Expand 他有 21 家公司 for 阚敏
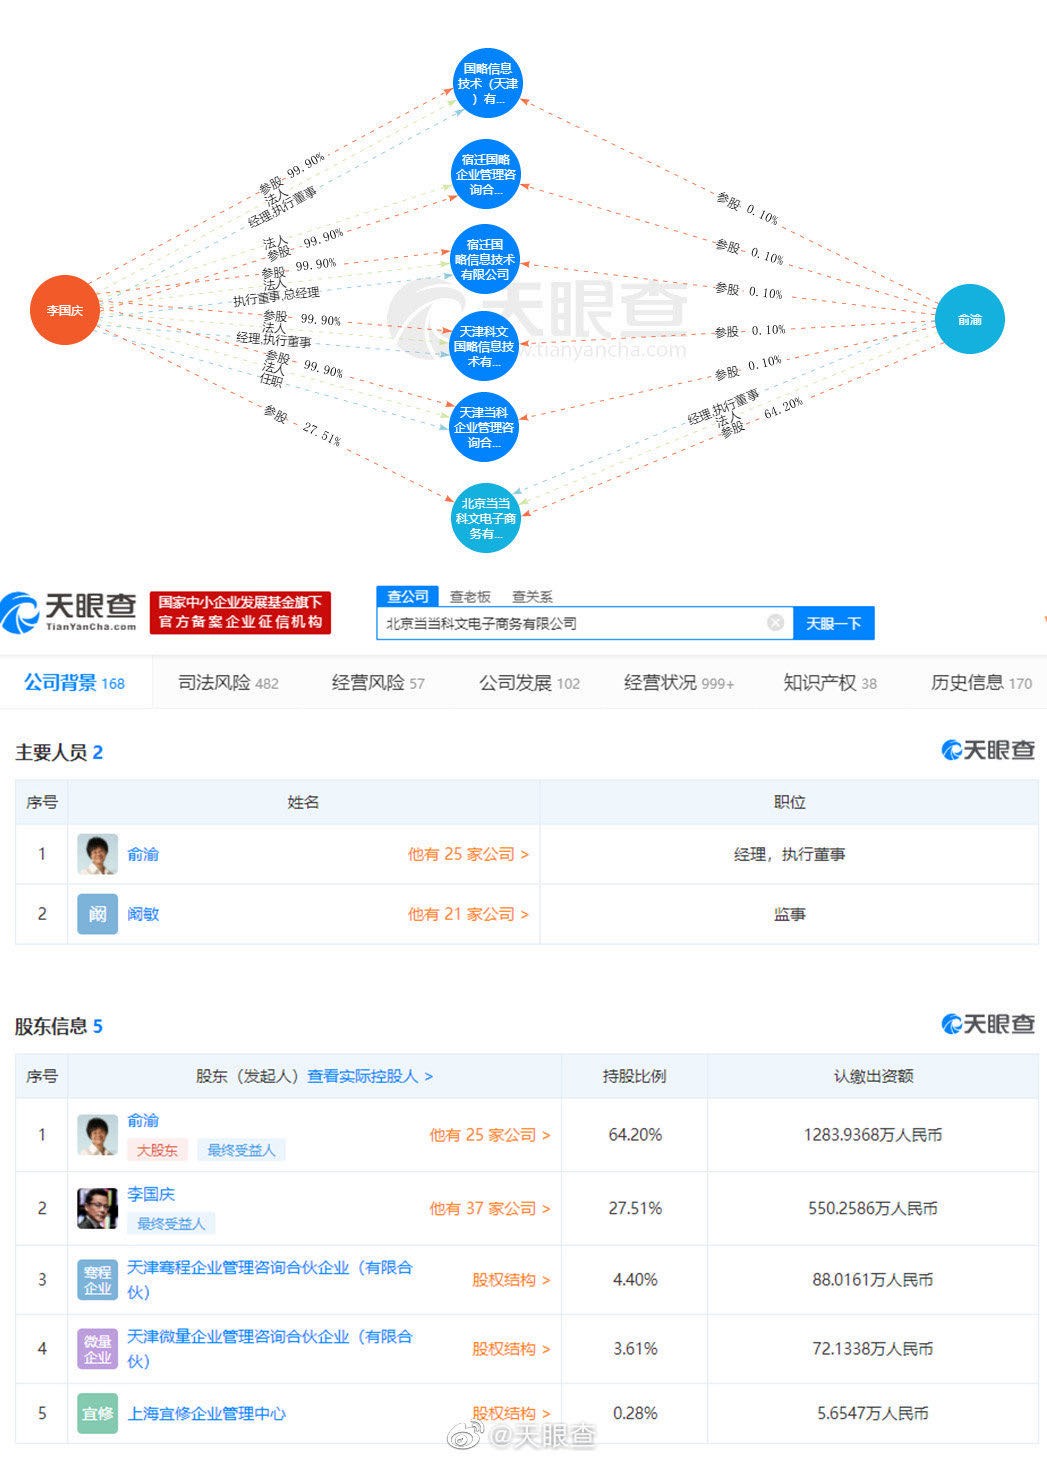 pyautogui.click(x=468, y=914)
